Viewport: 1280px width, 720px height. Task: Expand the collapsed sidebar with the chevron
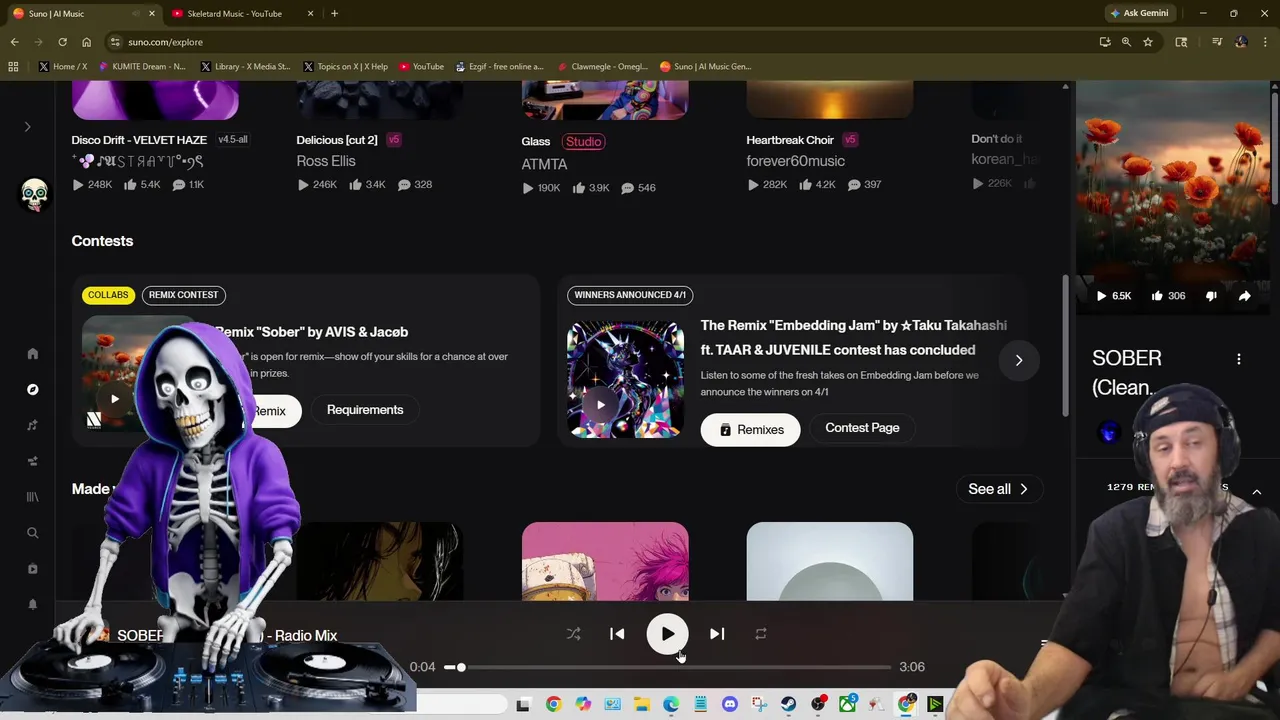coord(28,127)
